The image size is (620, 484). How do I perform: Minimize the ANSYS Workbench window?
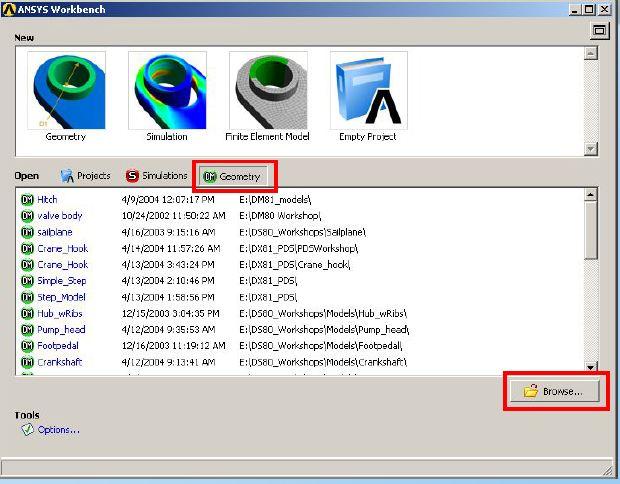575,9
